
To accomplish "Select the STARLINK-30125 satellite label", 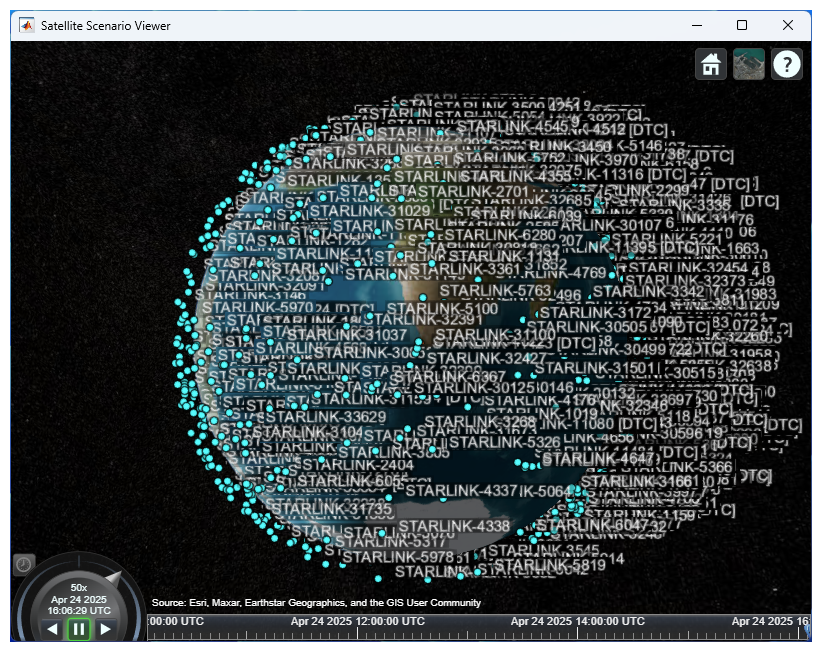I will click(474, 388).
